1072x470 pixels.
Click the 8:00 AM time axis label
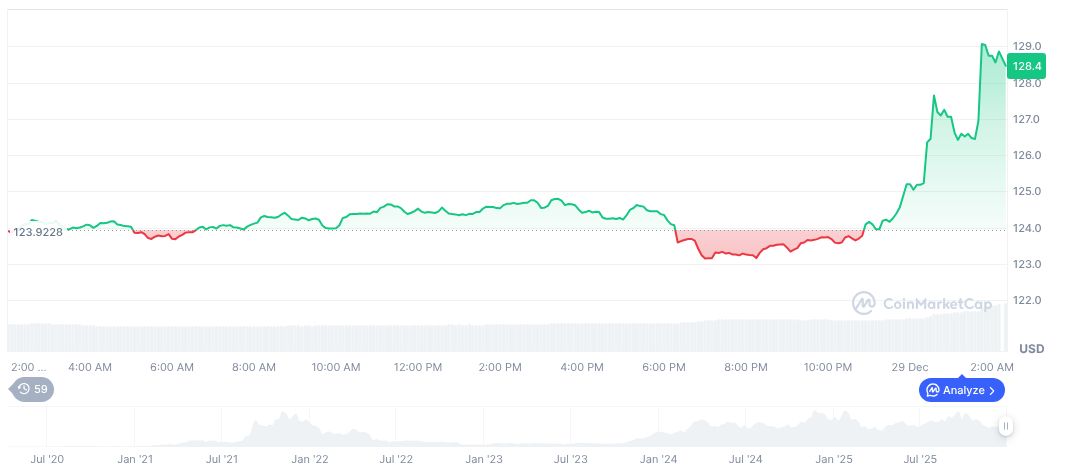click(253, 367)
